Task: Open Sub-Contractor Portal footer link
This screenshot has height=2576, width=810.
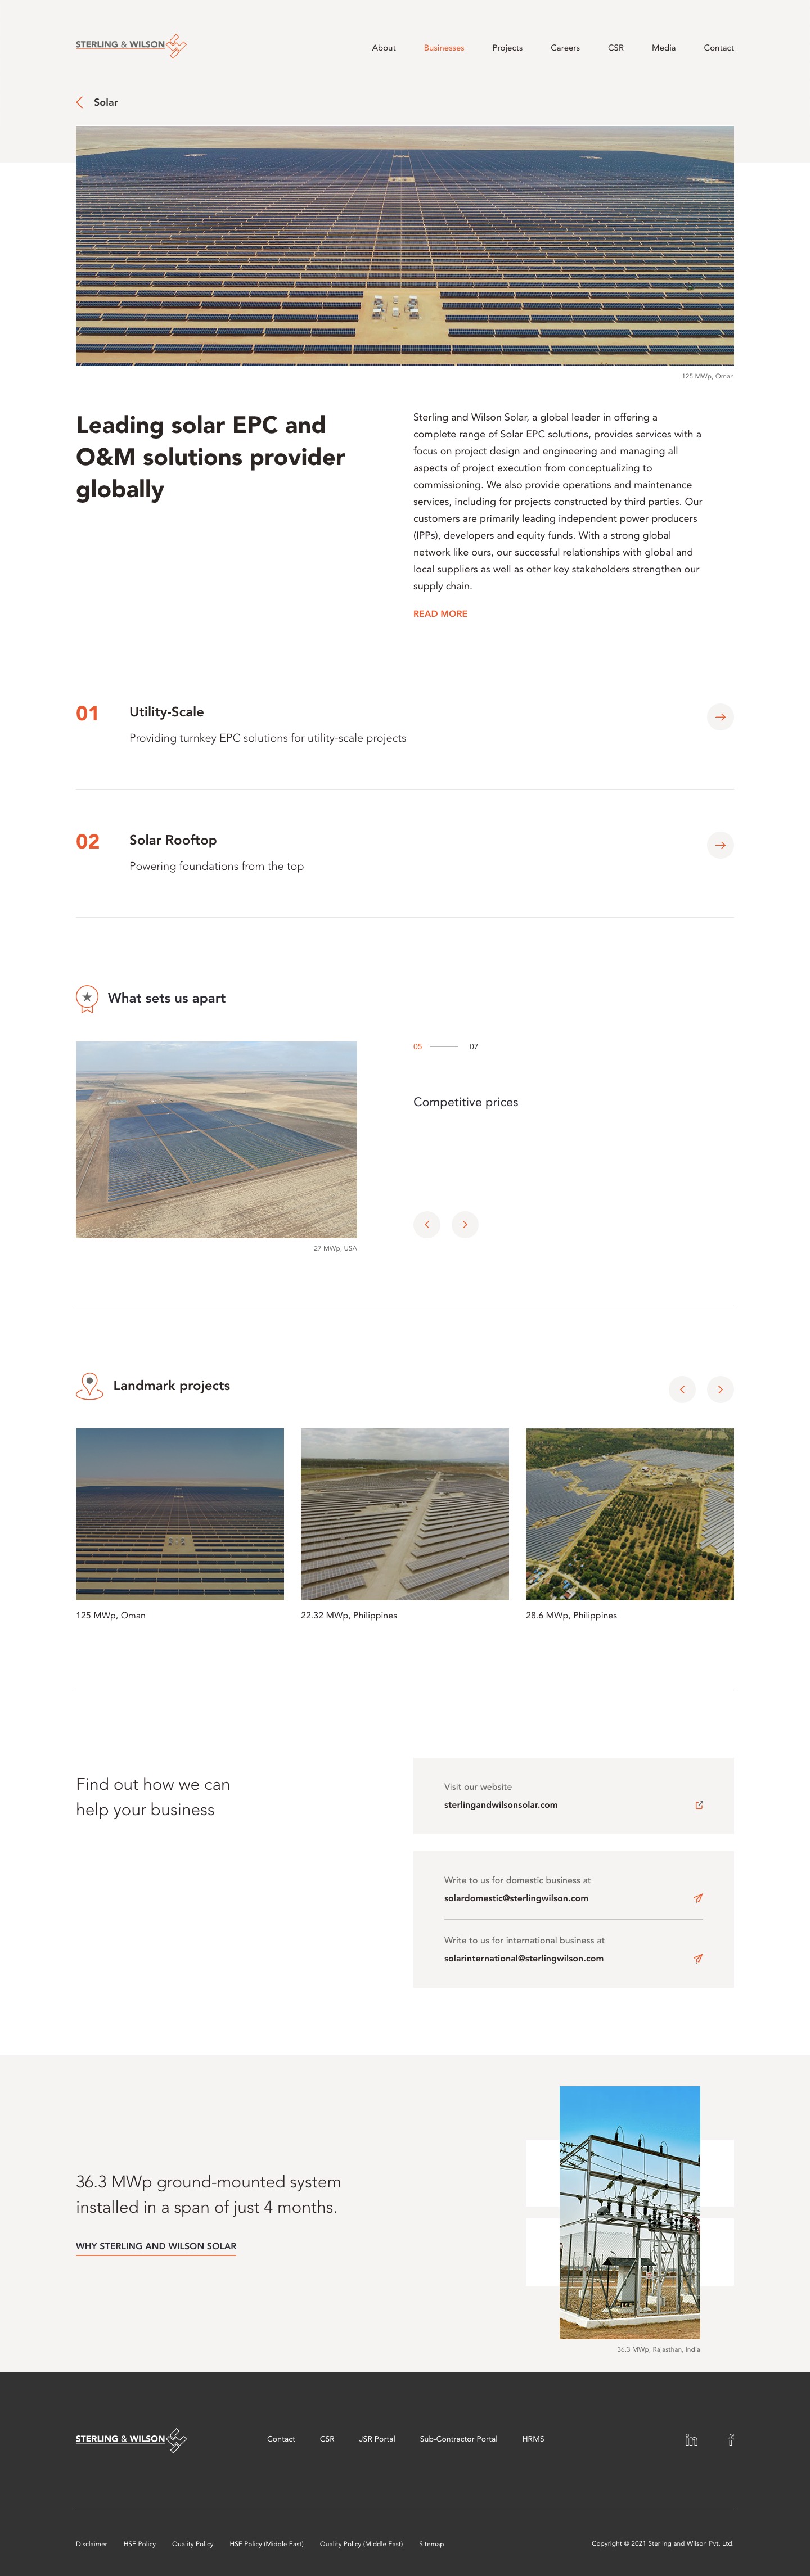Action: [x=458, y=2439]
